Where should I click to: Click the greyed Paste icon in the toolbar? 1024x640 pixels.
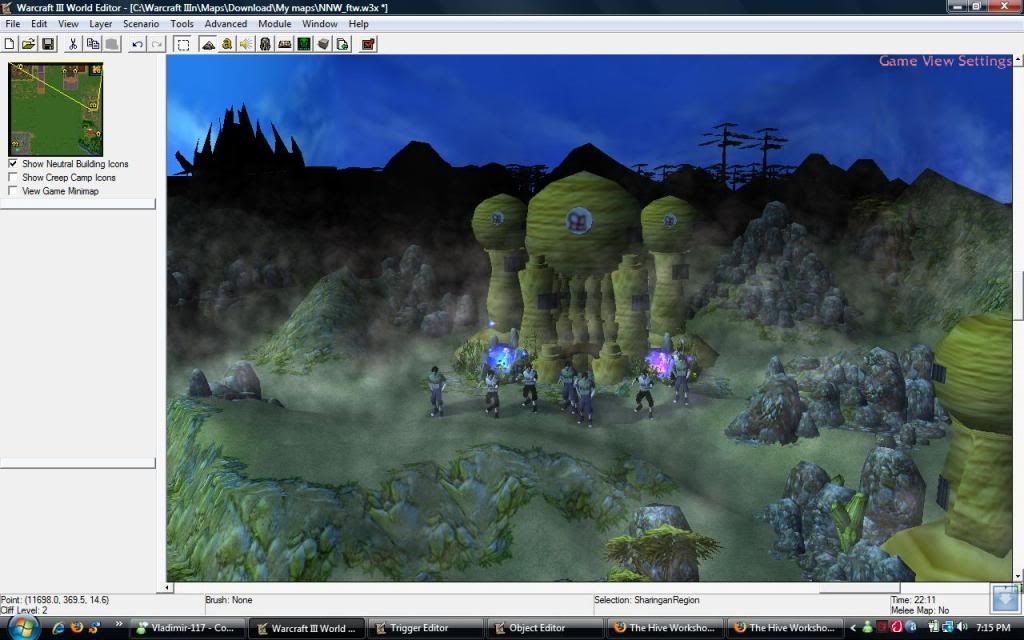[x=112, y=44]
